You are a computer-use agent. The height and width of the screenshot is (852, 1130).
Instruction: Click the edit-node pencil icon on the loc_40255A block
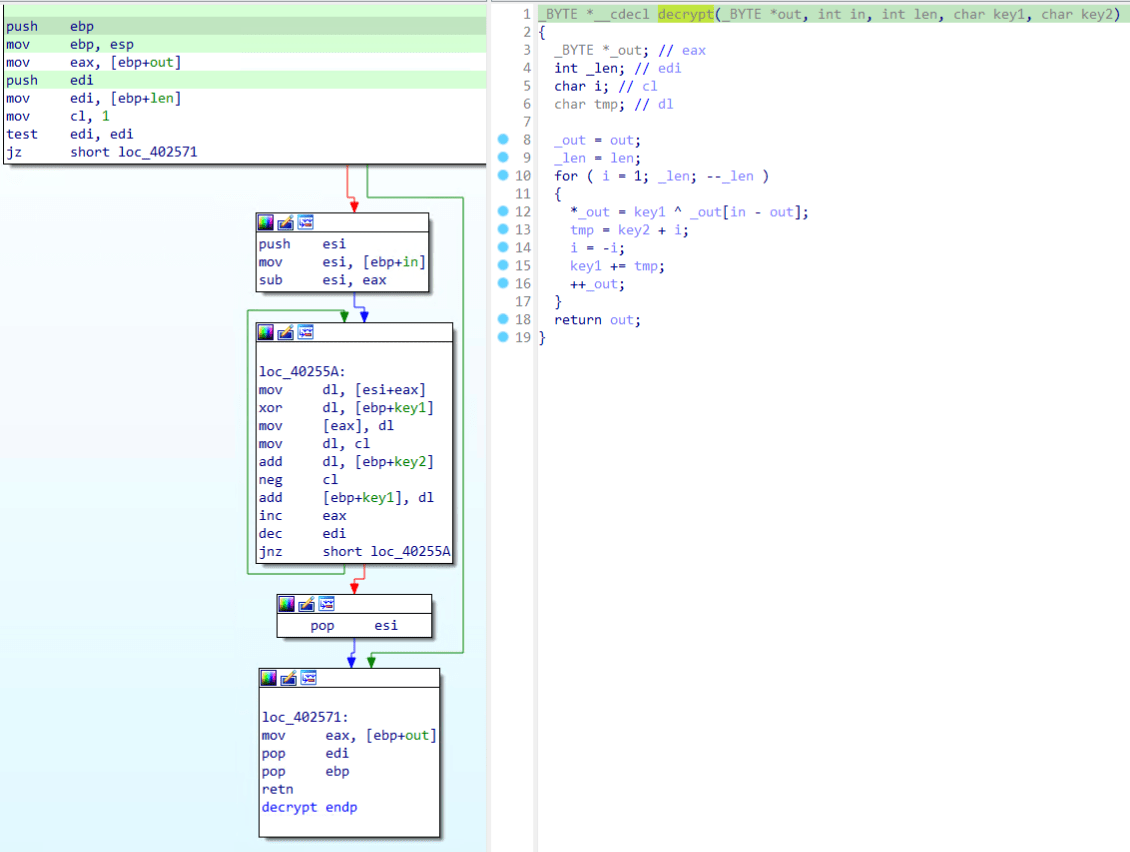tap(285, 332)
